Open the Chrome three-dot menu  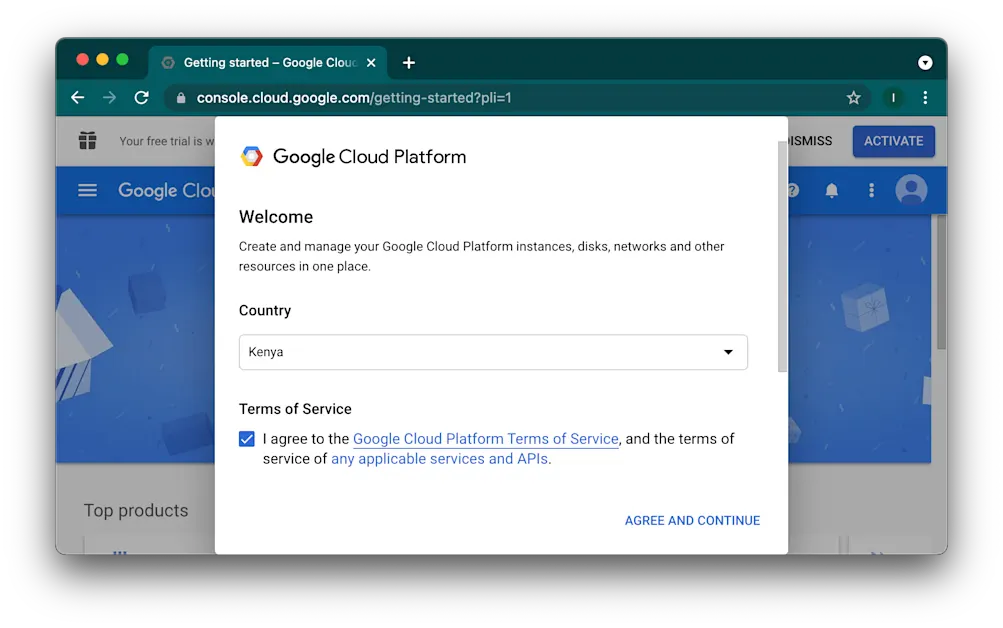(x=925, y=98)
